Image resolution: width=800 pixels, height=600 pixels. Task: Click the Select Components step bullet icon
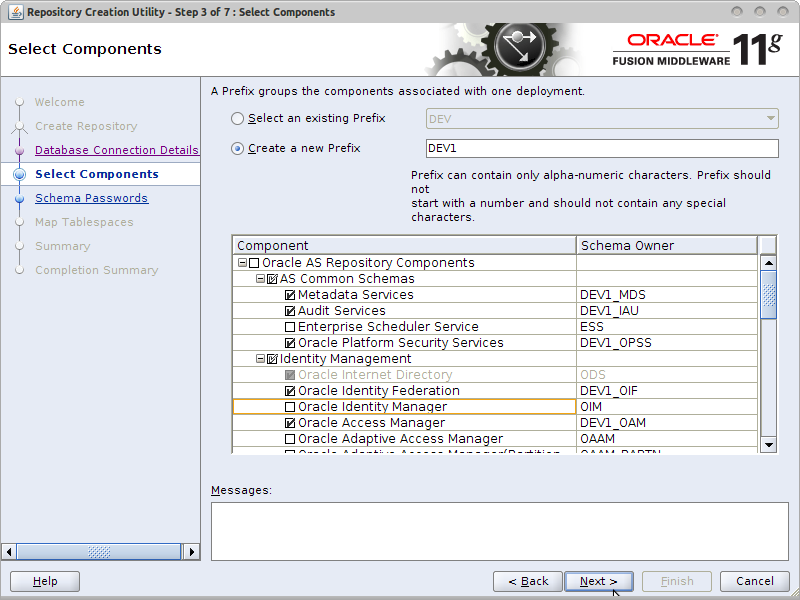tap(19, 174)
